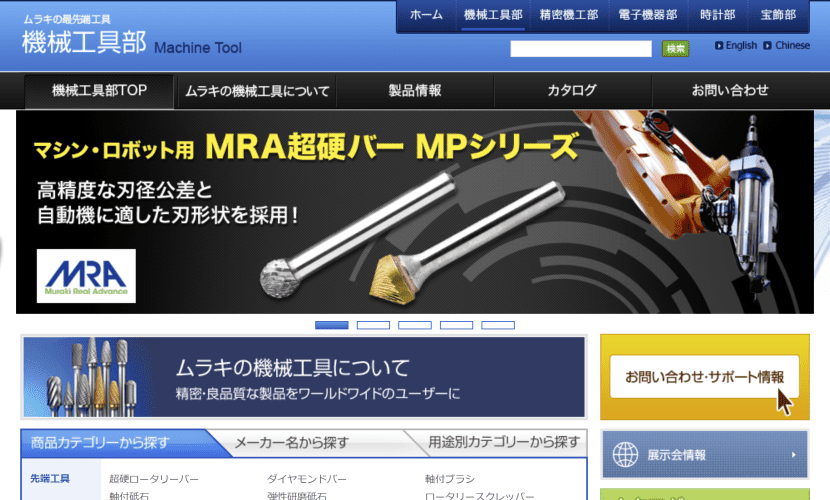
Task: Open the カタログ nav item
Action: (572, 90)
